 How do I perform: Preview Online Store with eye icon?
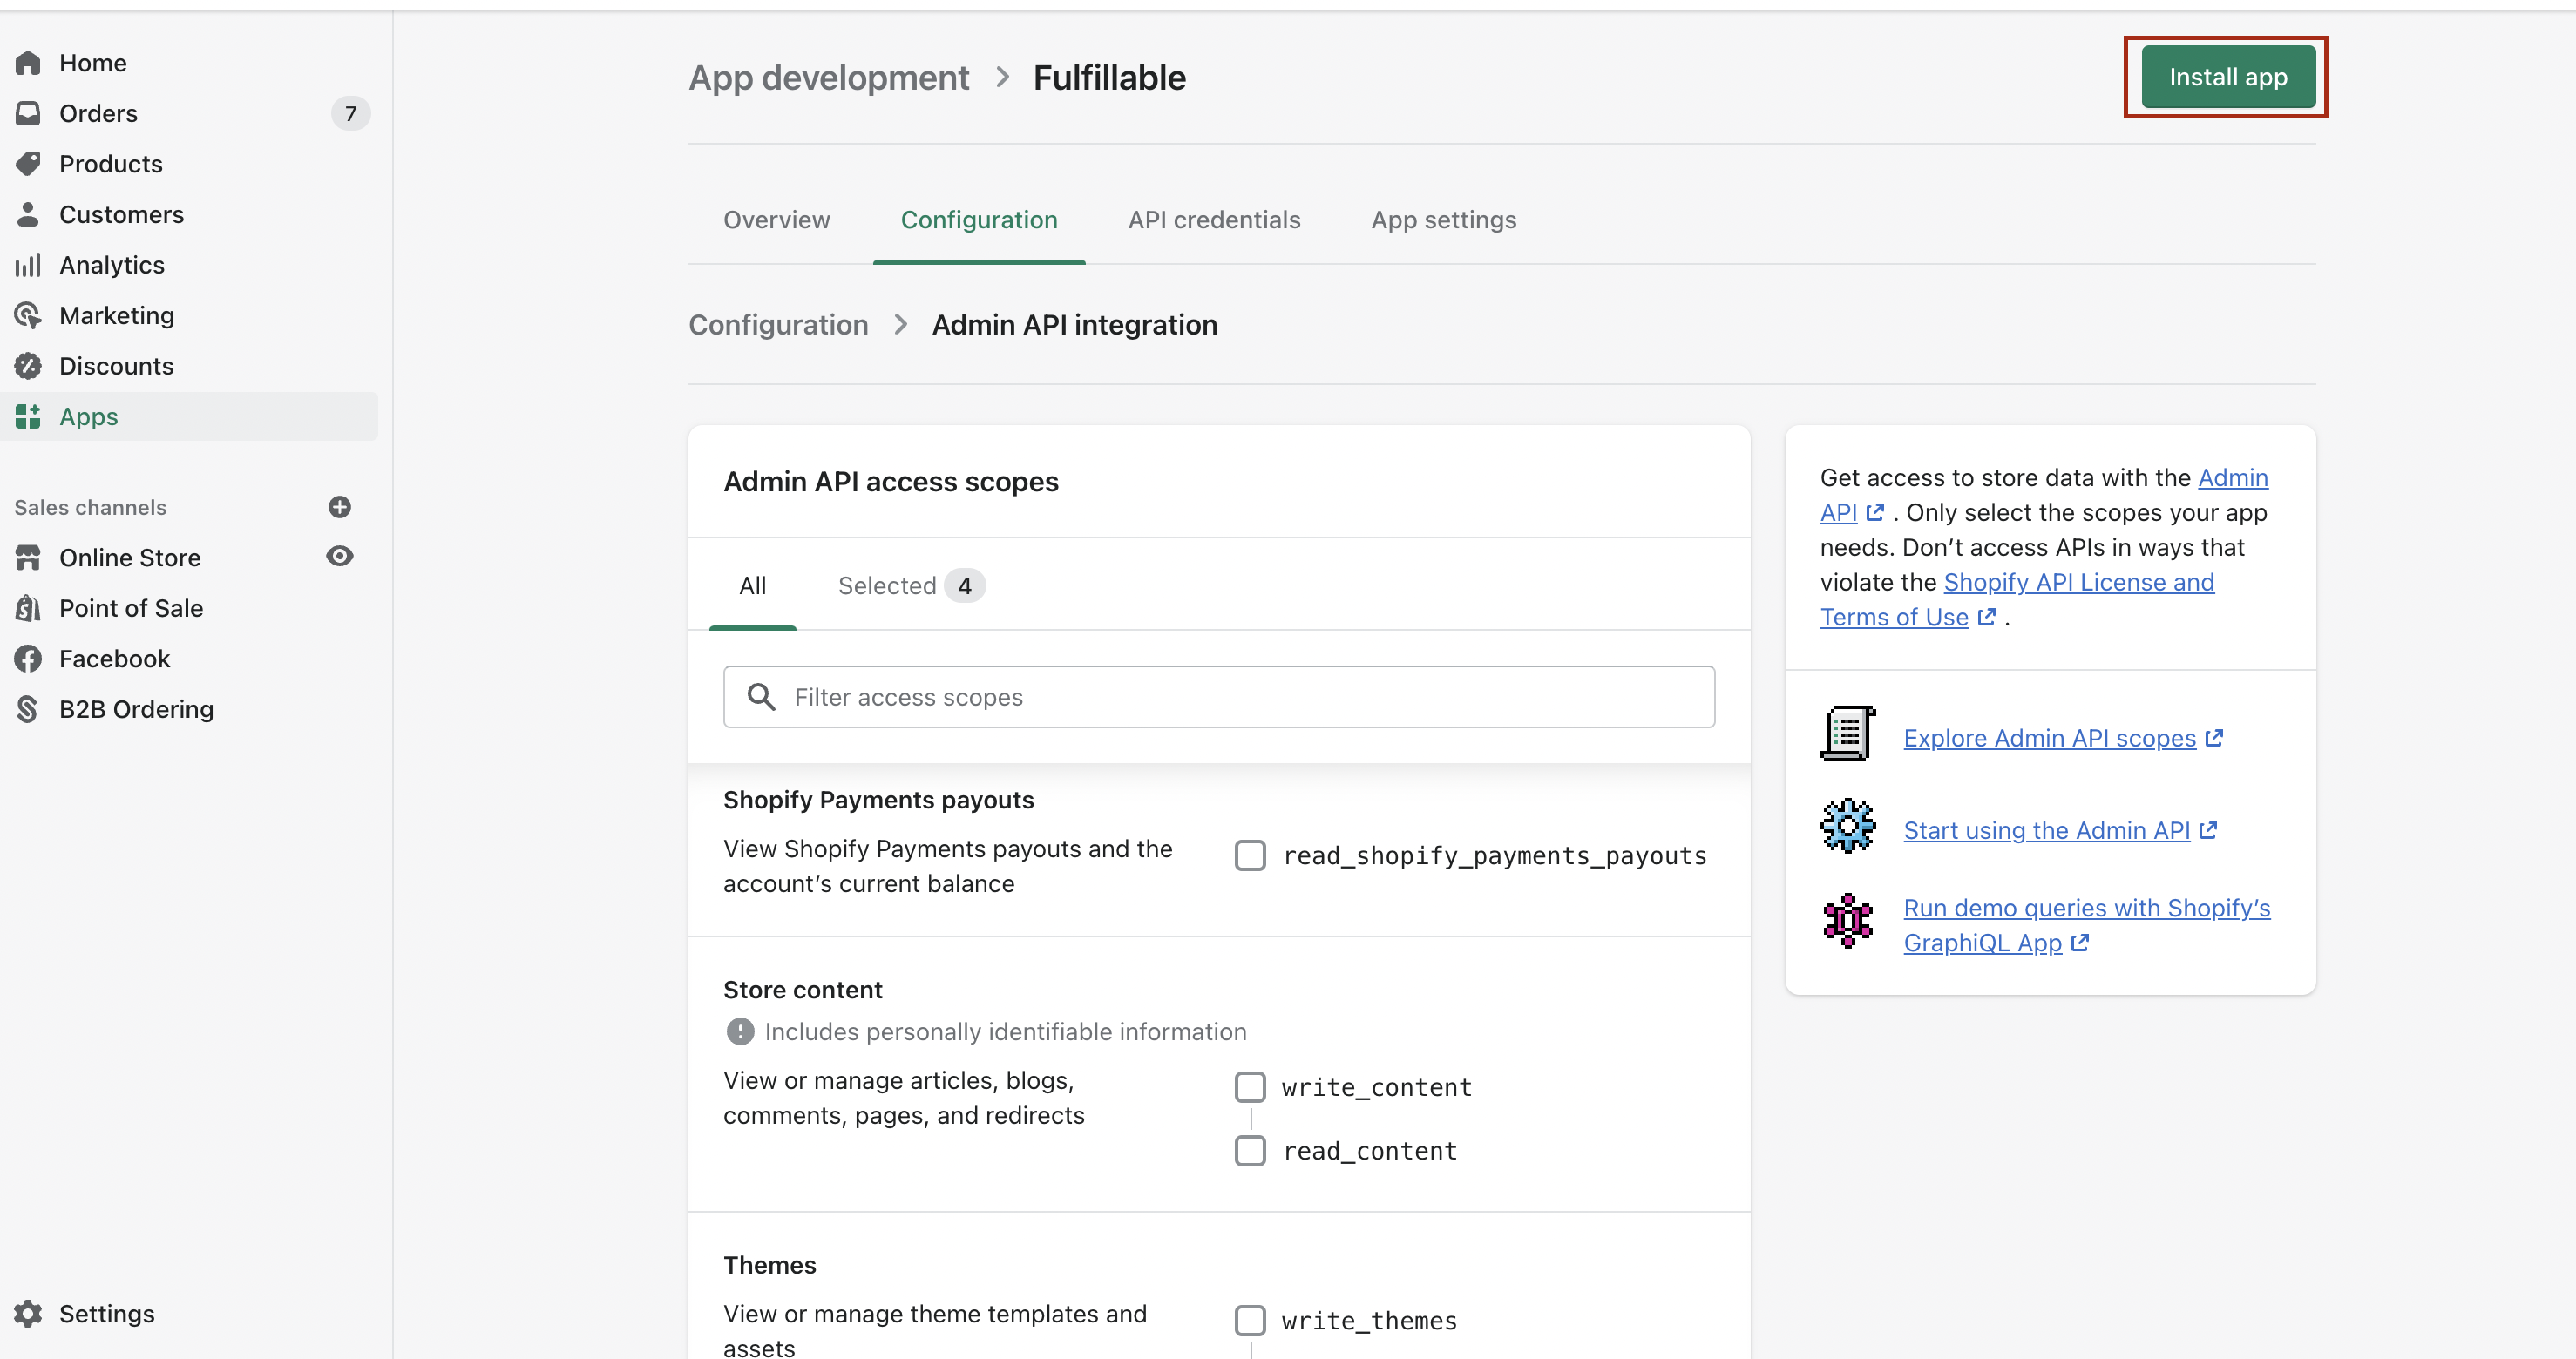pos(340,556)
